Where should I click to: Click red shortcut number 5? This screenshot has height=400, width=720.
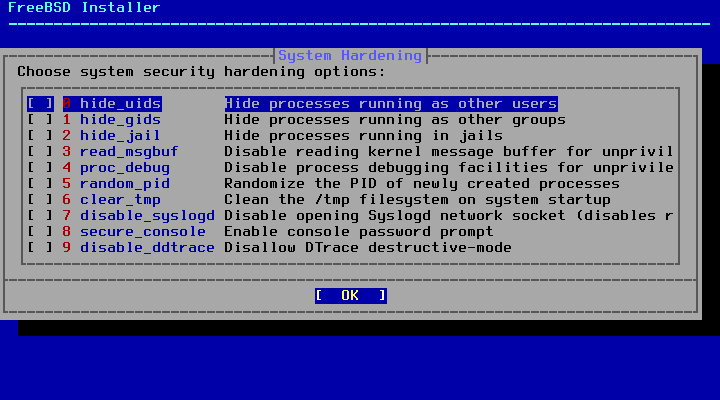67,184
